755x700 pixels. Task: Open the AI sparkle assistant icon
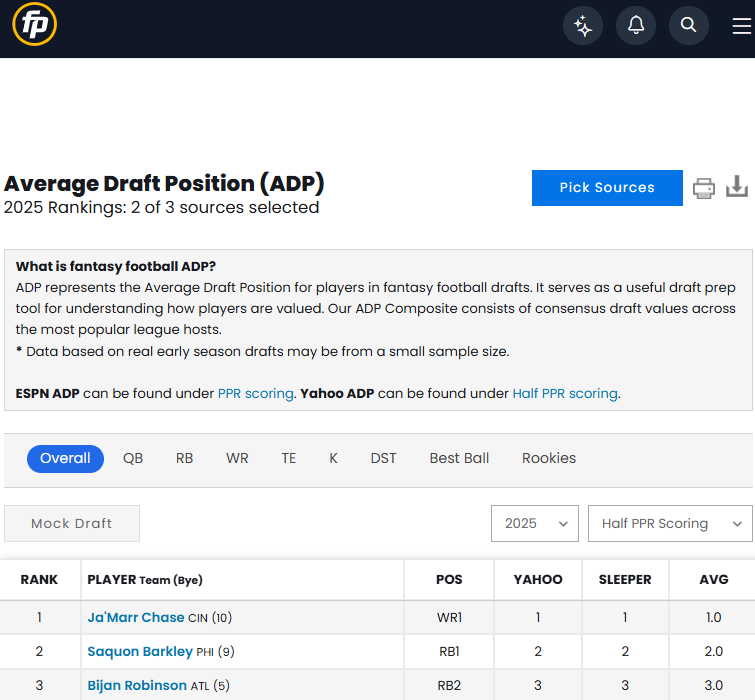click(x=583, y=25)
